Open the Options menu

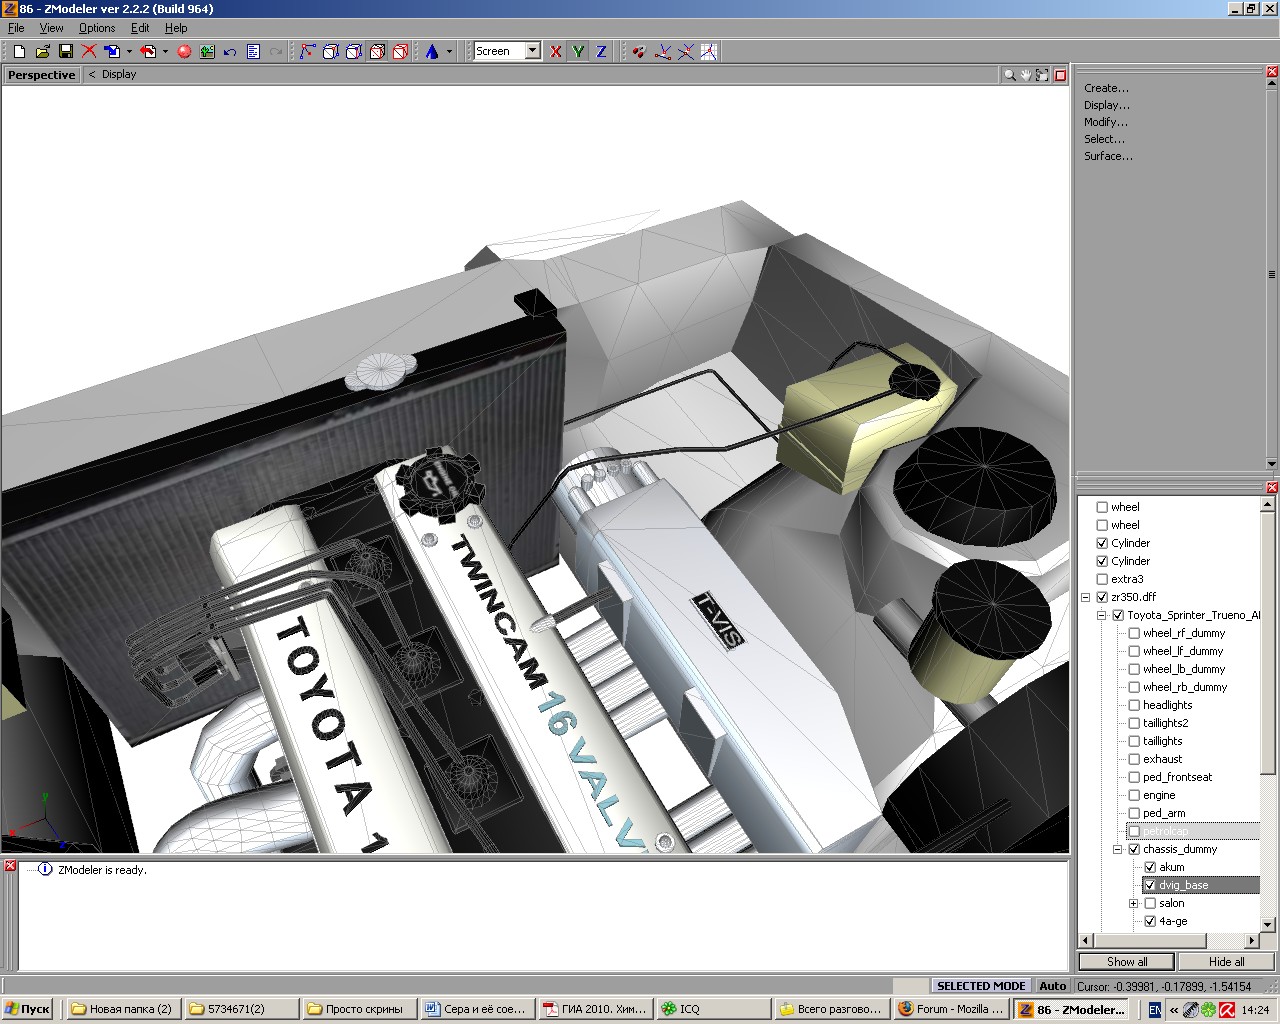97,28
